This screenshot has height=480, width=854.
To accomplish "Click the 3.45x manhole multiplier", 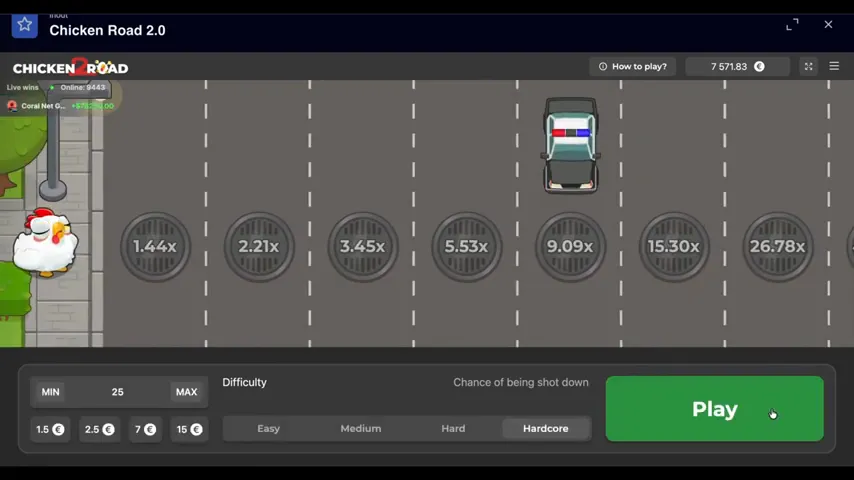I will click(363, 246).
